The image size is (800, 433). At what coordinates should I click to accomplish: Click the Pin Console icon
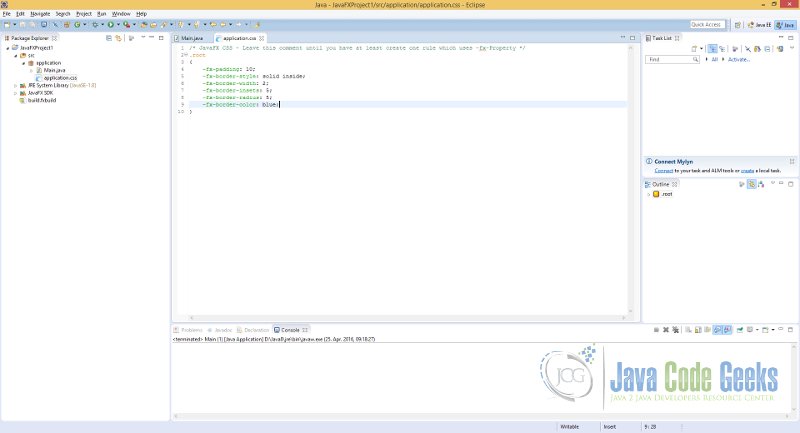point(740,330)
